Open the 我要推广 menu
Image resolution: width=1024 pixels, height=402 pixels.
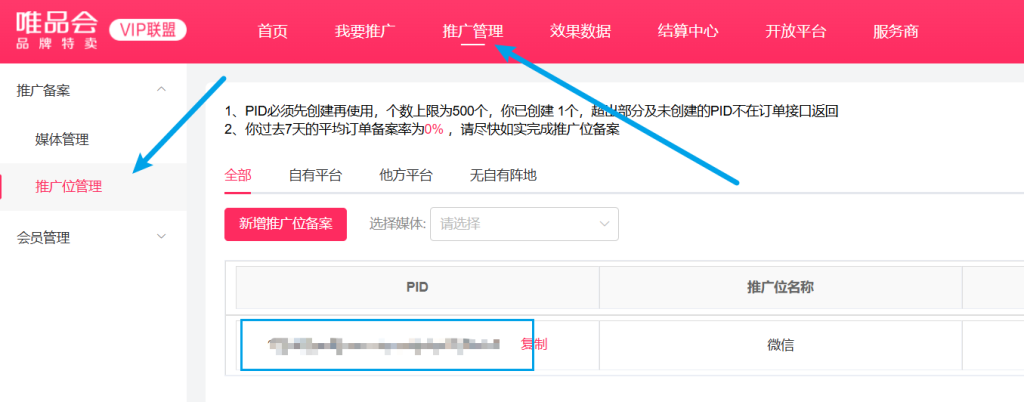[365, 31]
